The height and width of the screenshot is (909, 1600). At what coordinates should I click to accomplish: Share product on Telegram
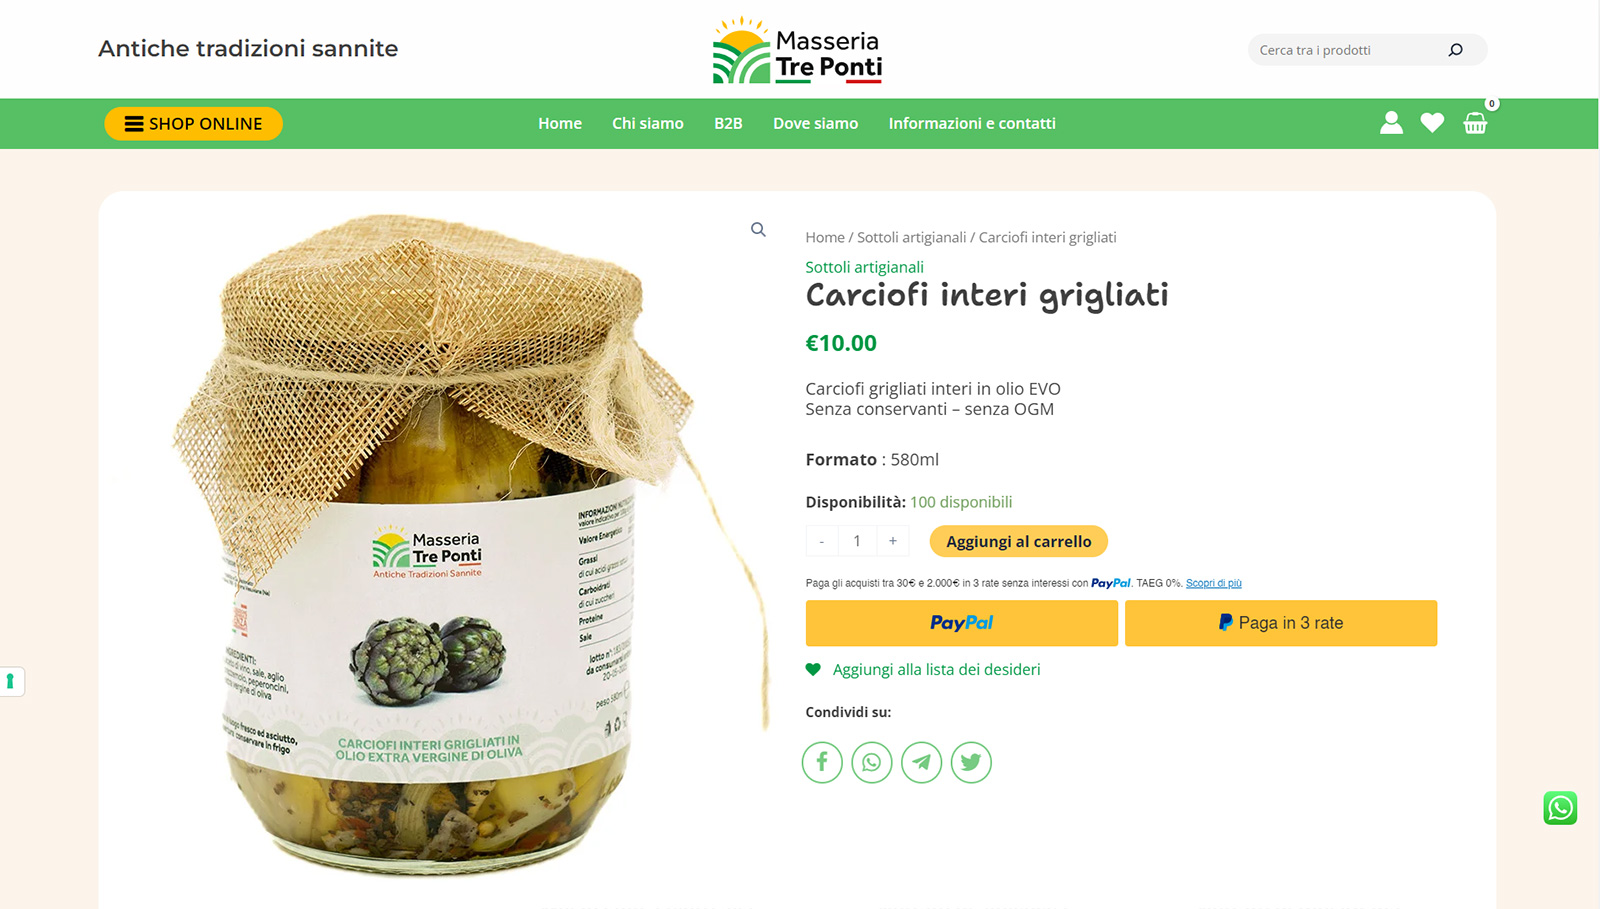[922, 762]
